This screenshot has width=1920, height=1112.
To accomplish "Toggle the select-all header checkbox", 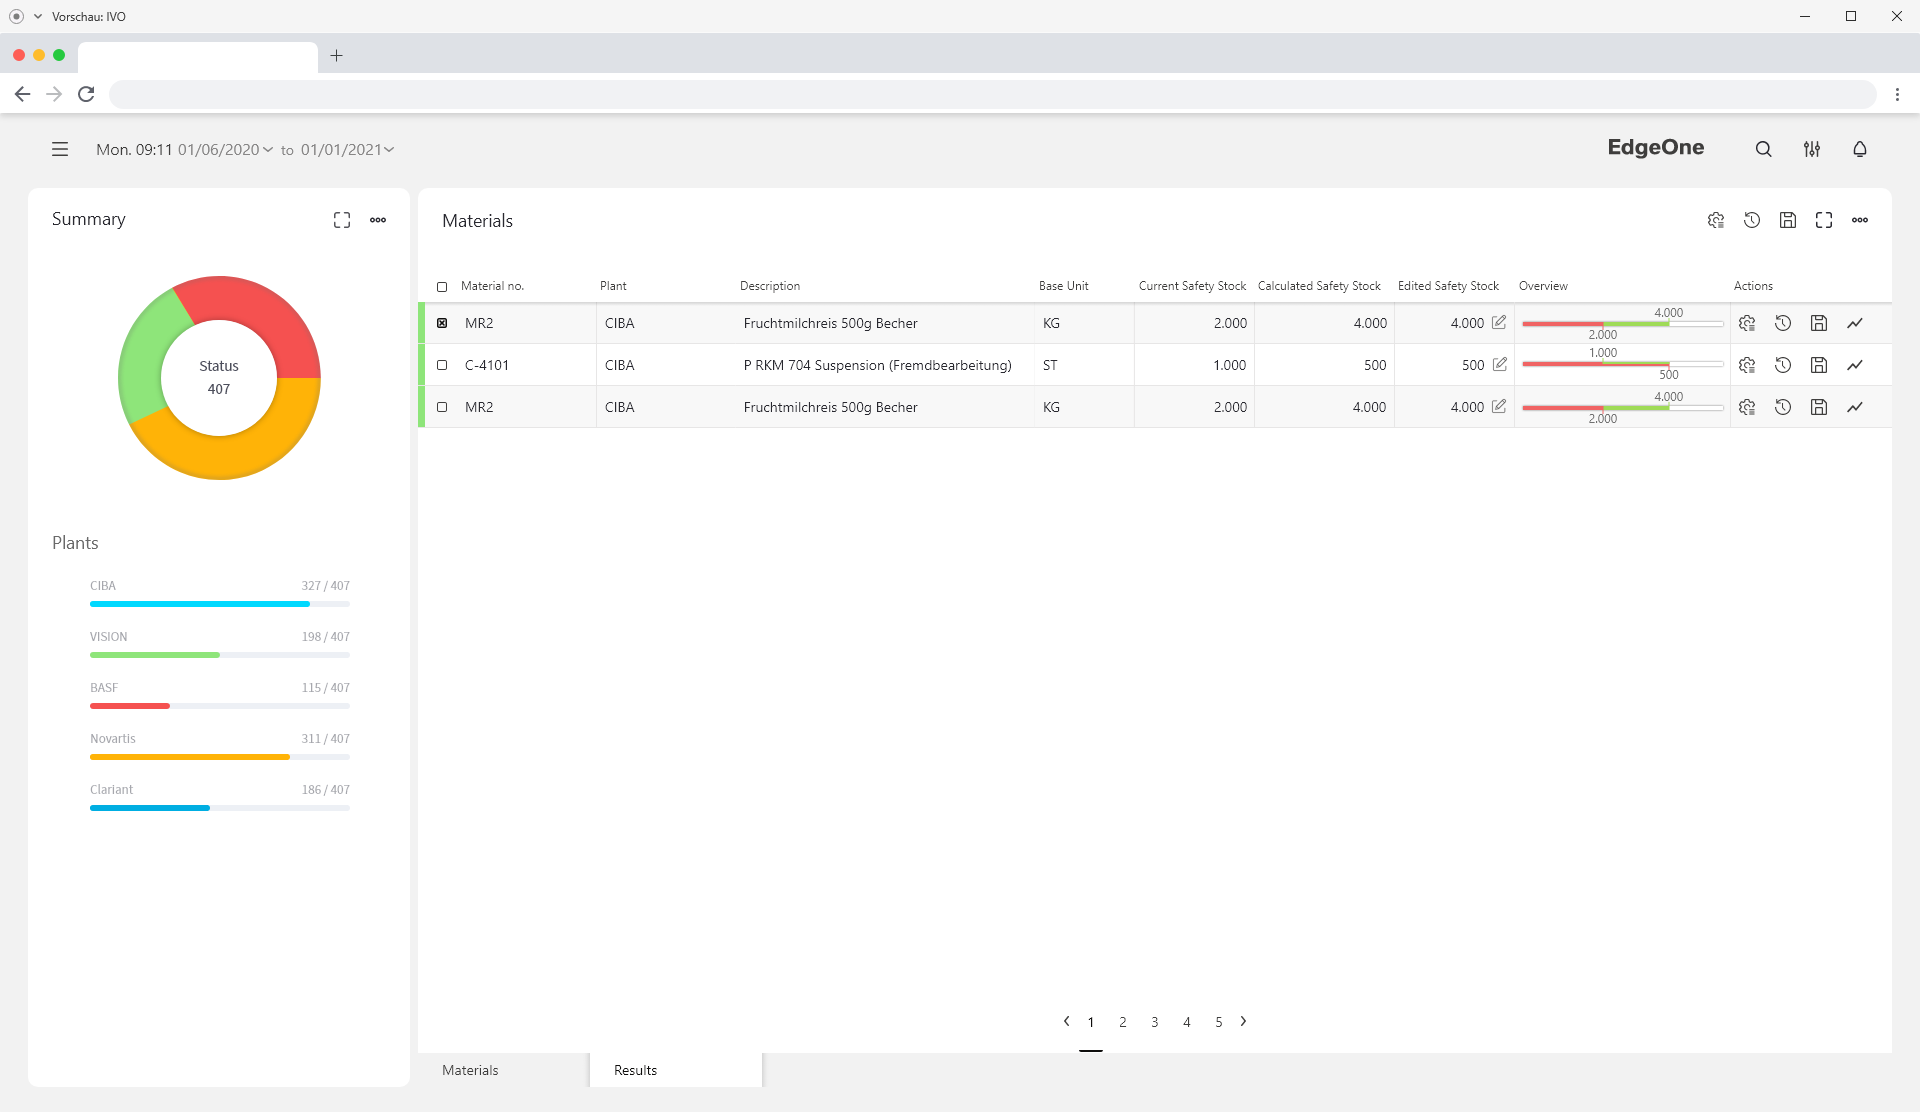I will 442,287.
